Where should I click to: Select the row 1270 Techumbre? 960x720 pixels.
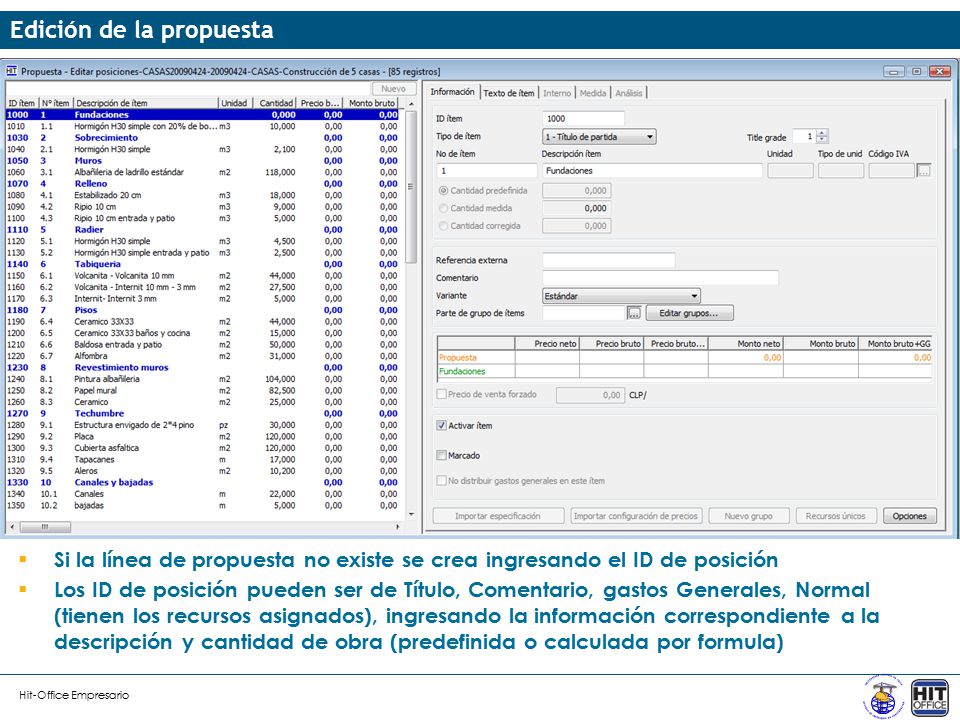pyautogui.click(x=202, y=413)
